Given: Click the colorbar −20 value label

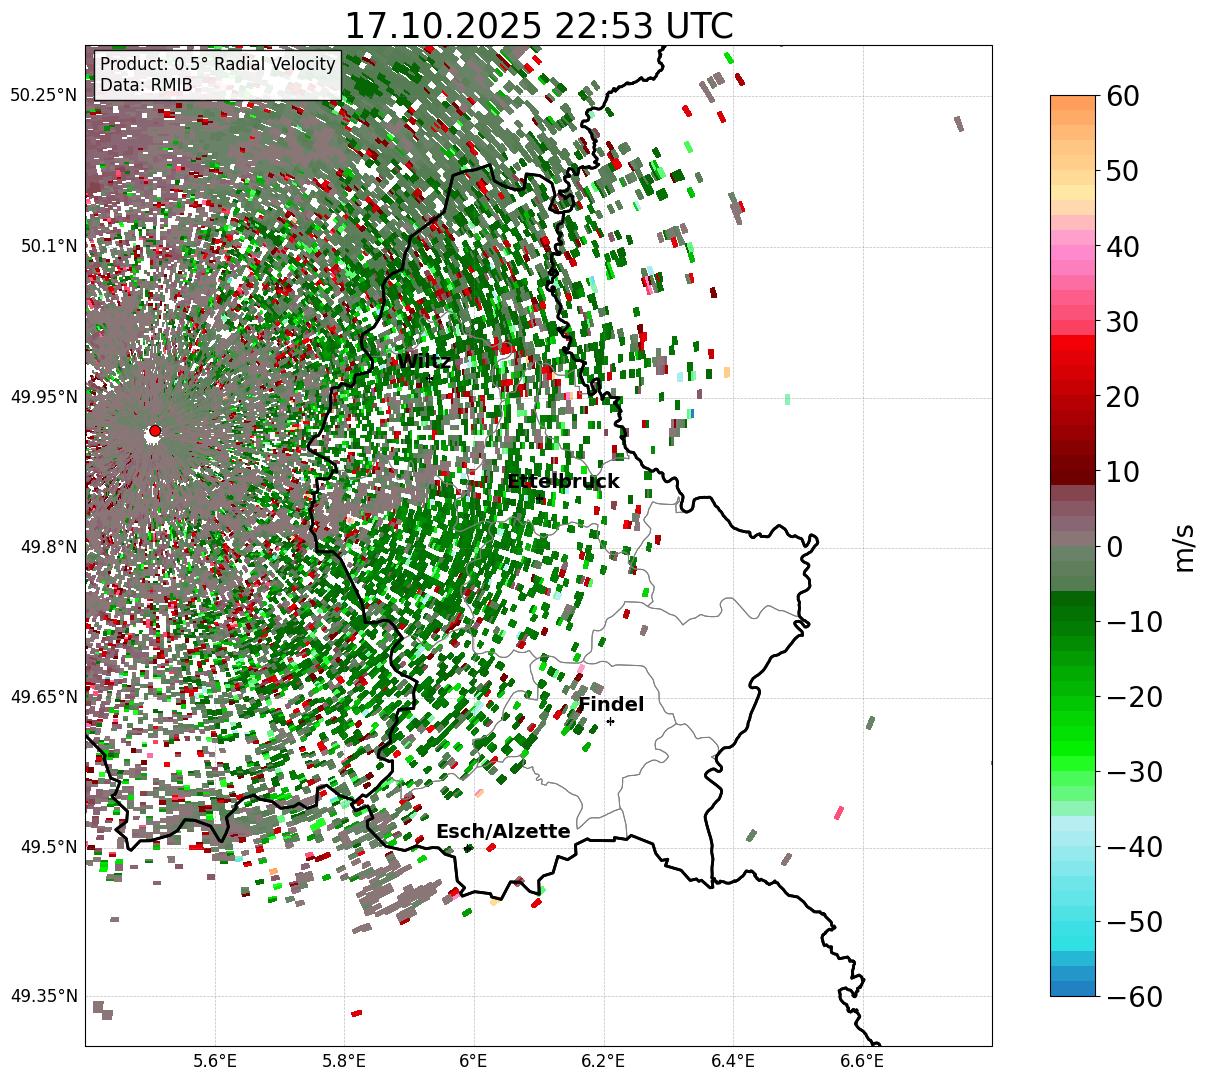Looking at the screenshot, I should [x=1134, y=696].
